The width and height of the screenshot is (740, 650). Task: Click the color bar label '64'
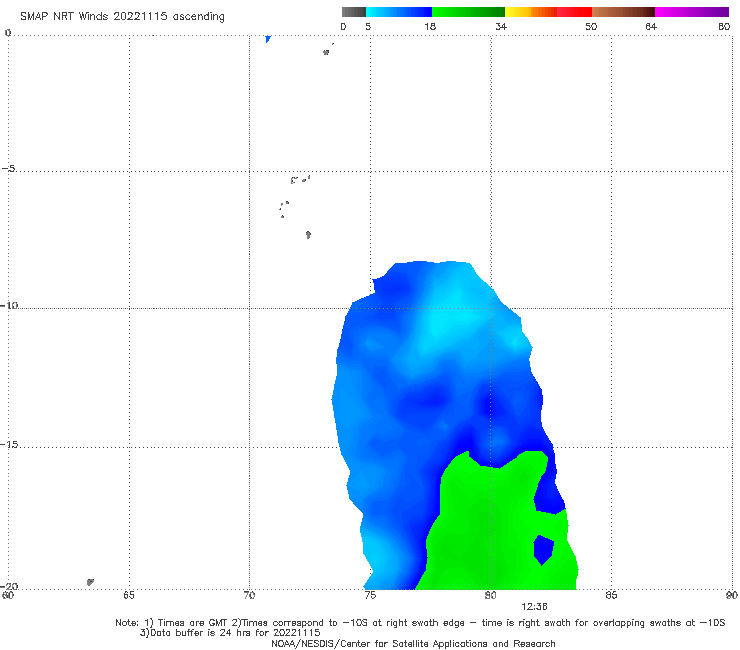pyautogui.click(x=651, y=26)
